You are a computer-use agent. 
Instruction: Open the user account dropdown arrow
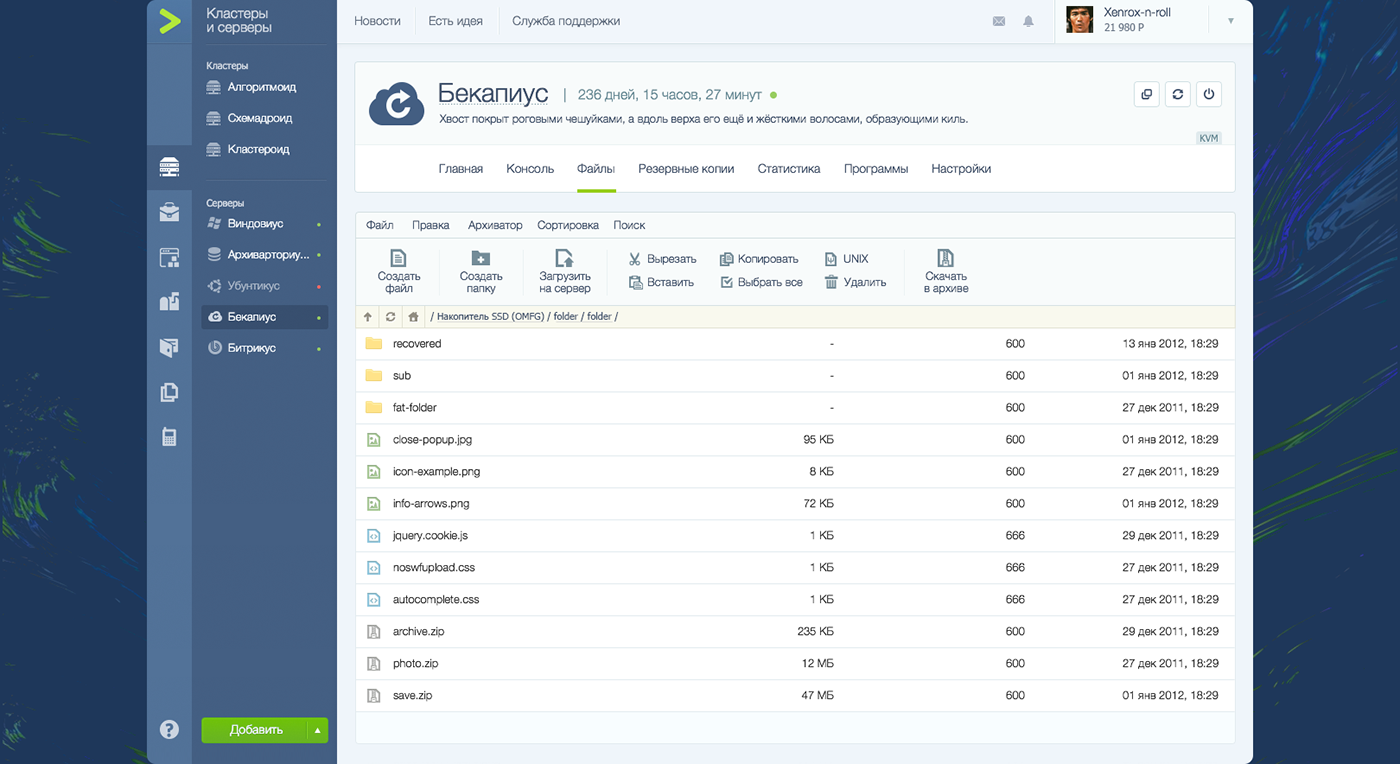[1230, 21]
